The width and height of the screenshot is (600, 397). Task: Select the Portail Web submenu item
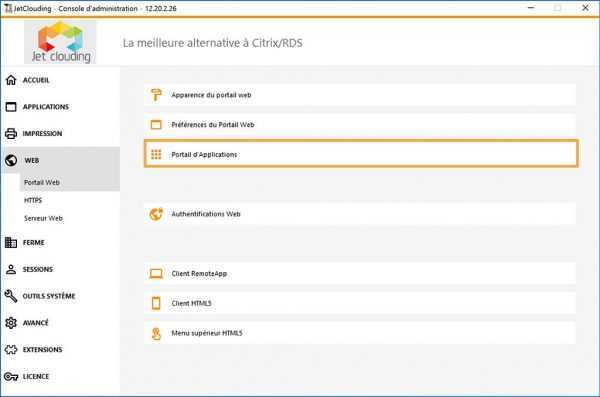[70, 182]
